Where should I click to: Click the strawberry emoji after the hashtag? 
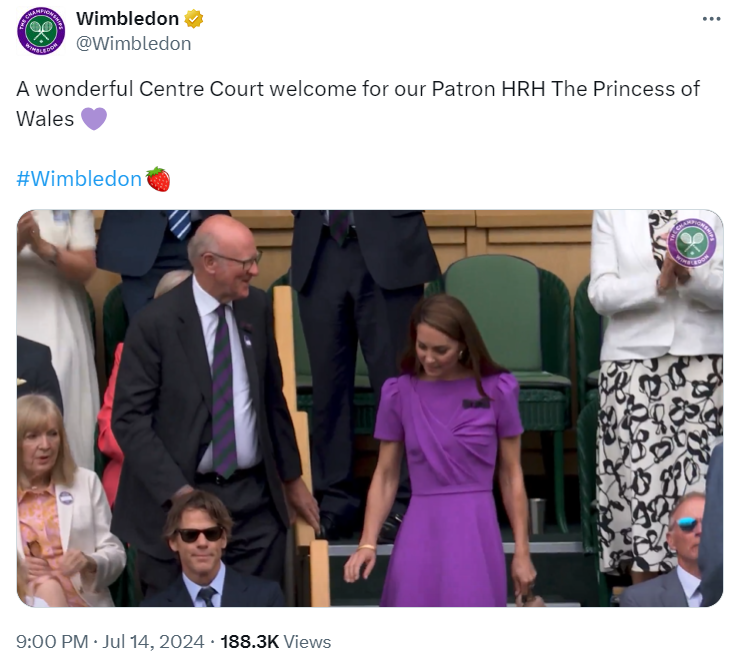point(158,179)
